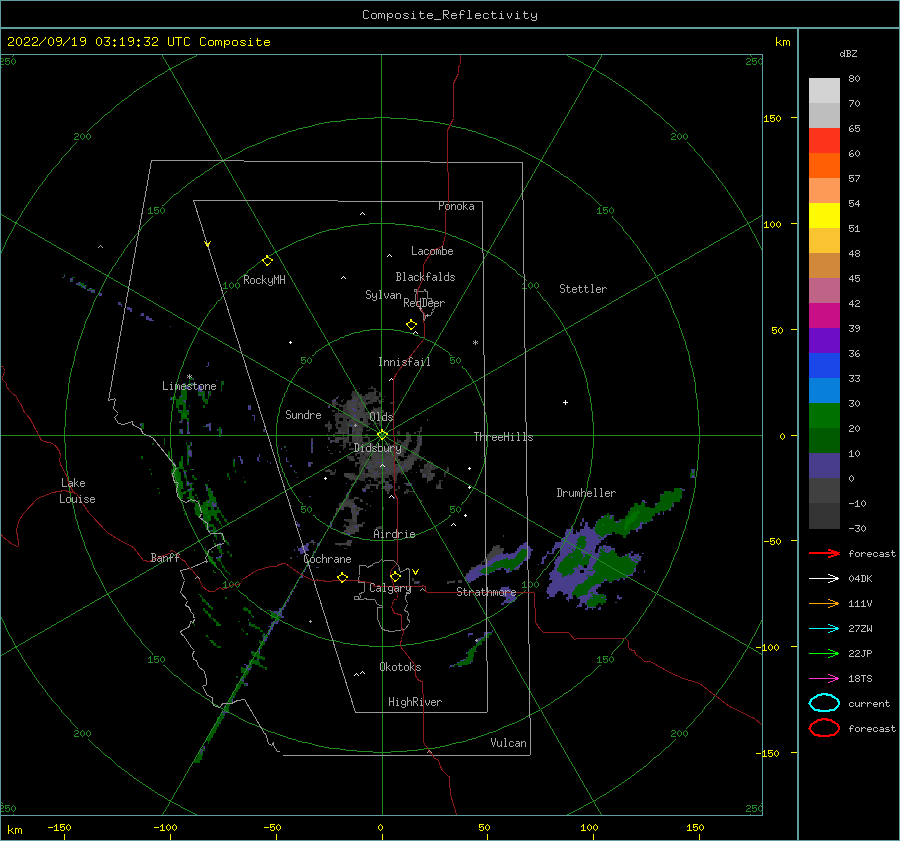
Task: Click the Ponoka town label
Action: 456,206
